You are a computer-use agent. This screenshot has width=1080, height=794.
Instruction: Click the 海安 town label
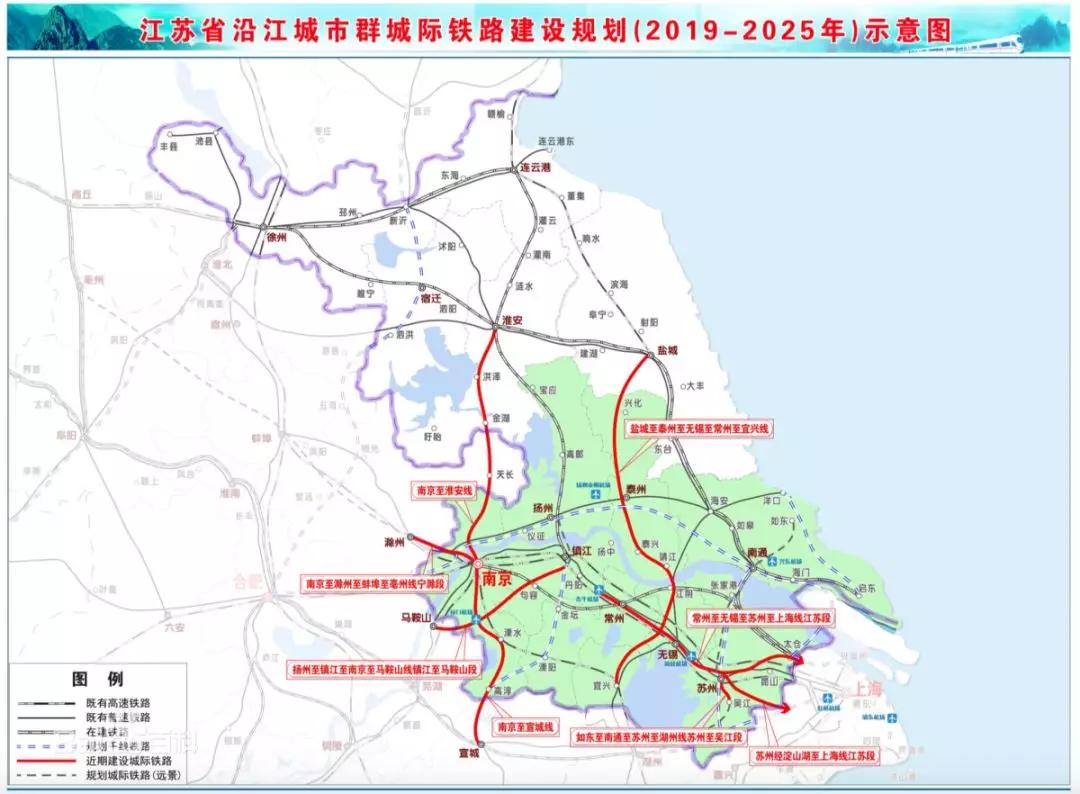point(719,501)
